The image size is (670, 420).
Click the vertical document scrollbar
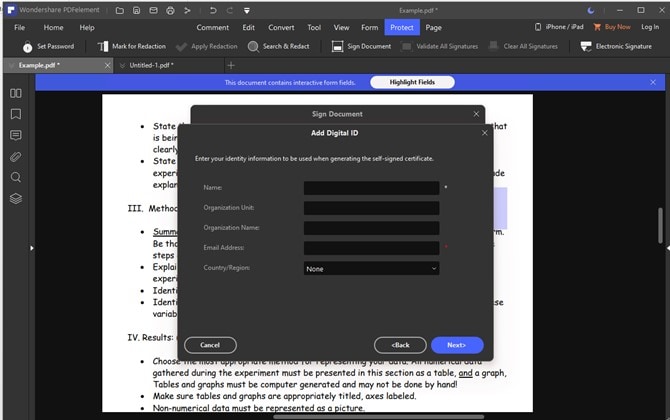pyautogui.click(x=661, y=225)
